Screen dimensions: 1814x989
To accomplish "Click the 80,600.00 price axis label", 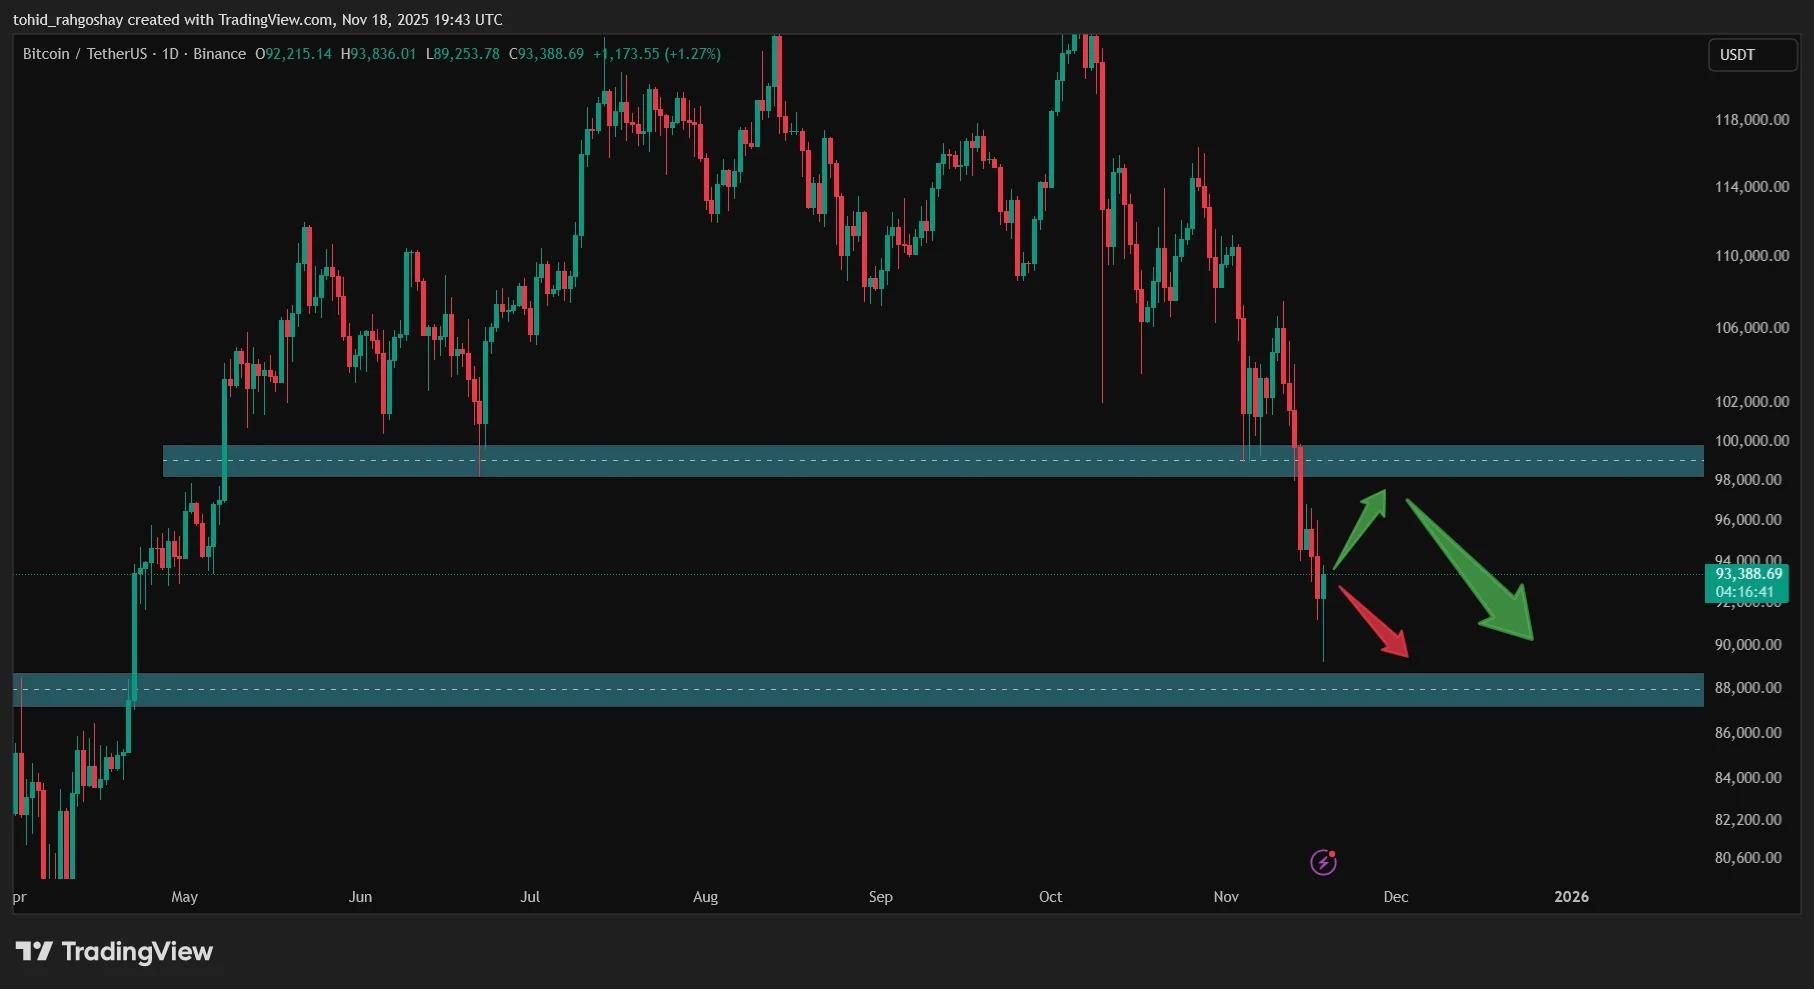I will tap(1747, 858).
